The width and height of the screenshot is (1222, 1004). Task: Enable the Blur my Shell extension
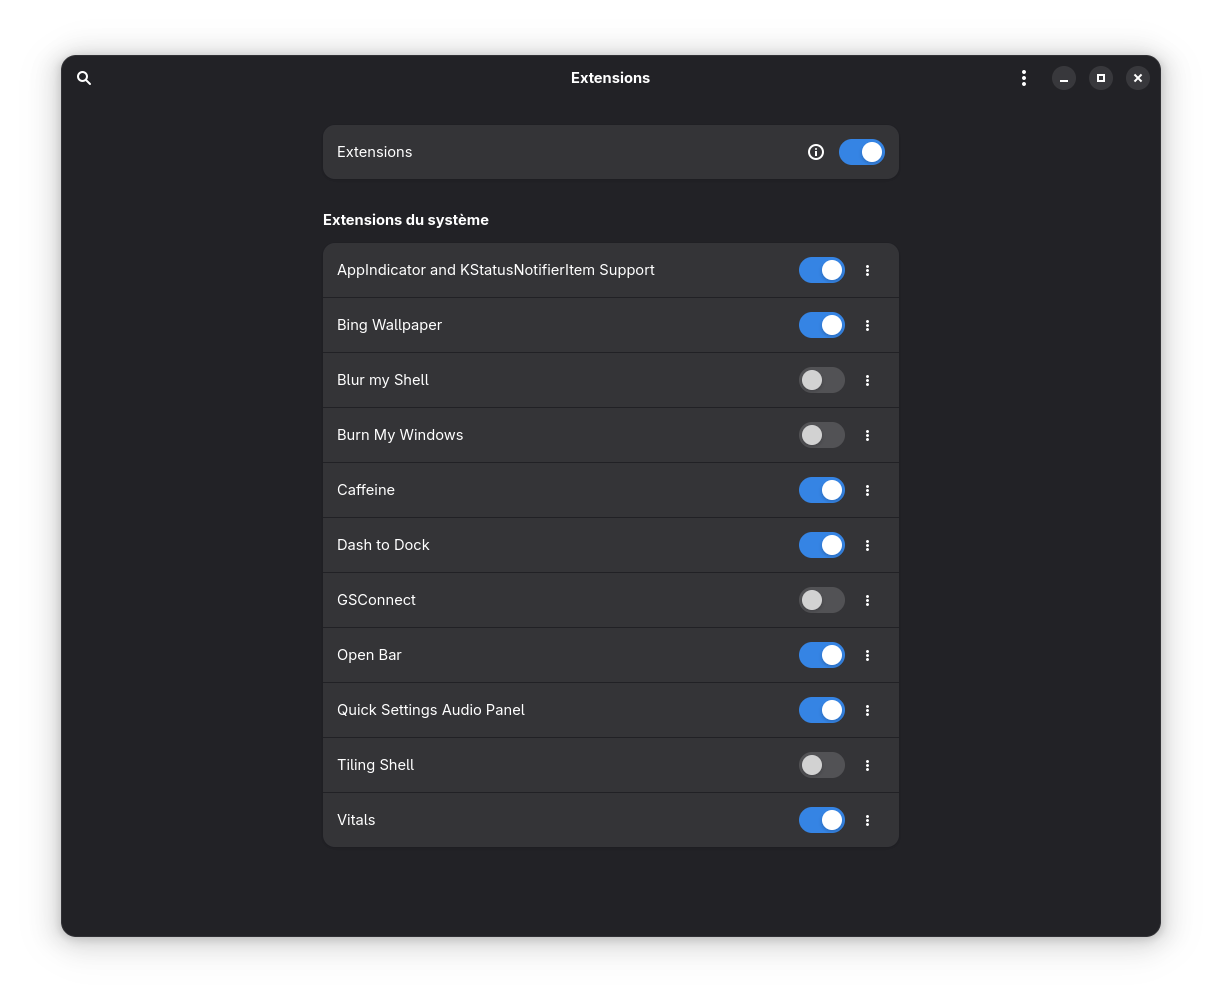[822, 380]
